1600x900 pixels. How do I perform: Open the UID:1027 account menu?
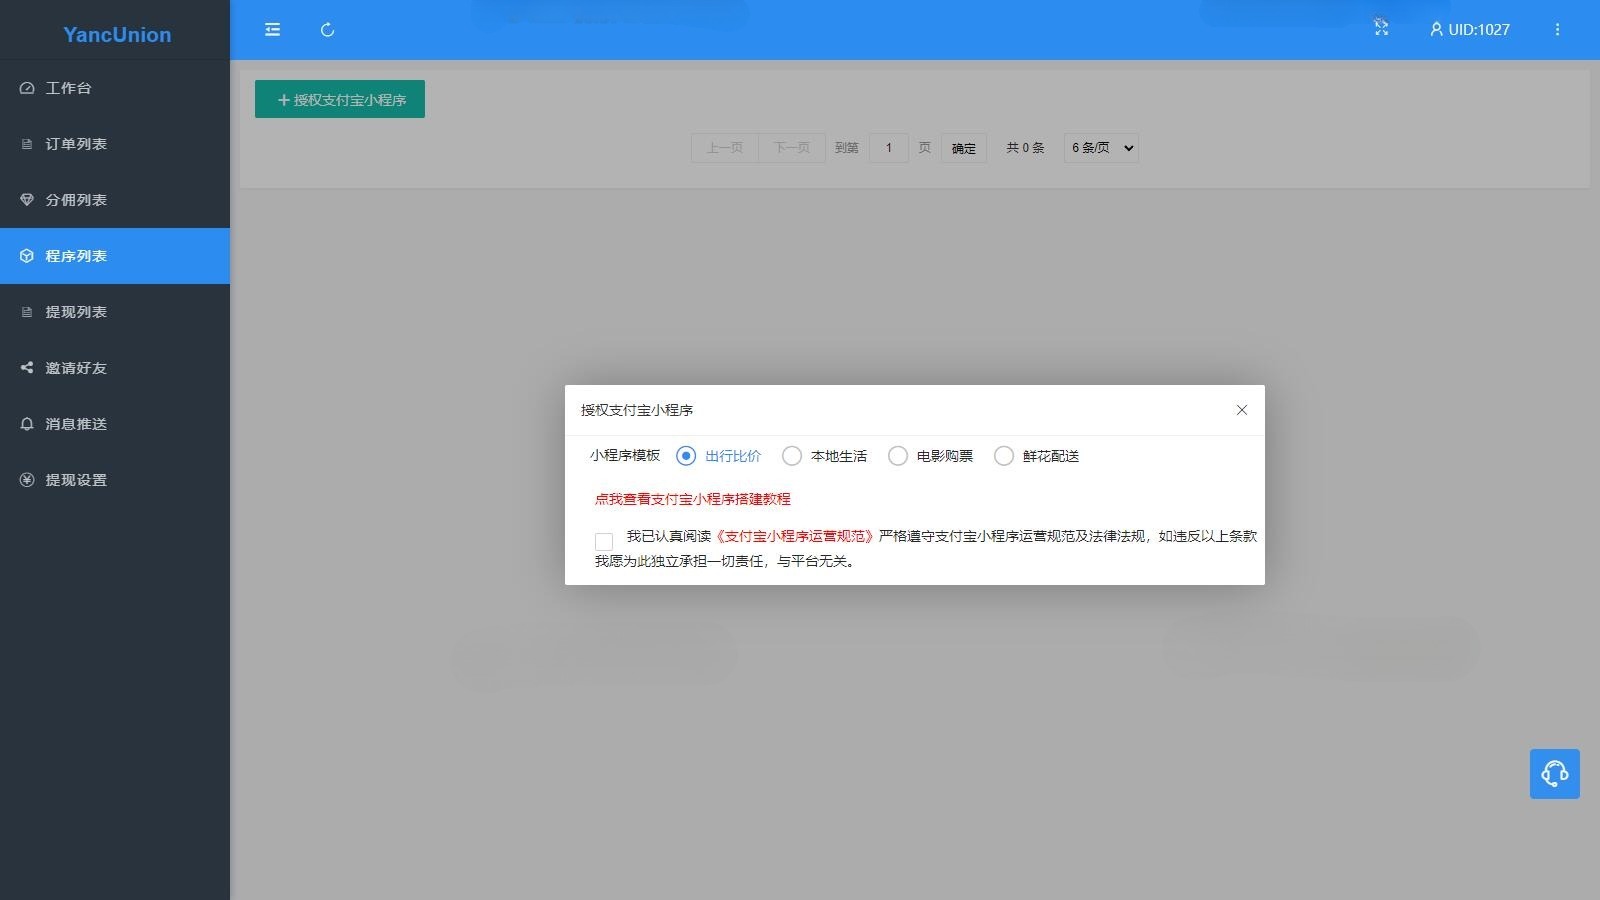[1469, 30]
